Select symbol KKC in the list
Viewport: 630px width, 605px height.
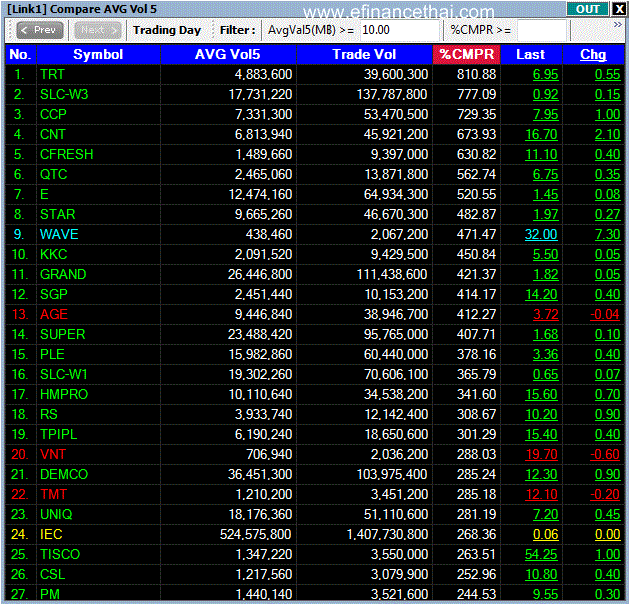pyautogui.click(x=53, y=254)
